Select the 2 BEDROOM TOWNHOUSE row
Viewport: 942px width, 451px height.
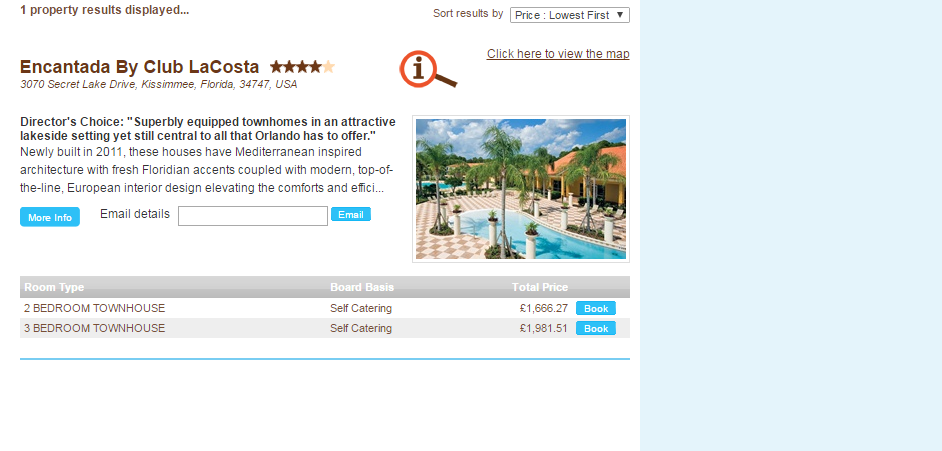click(x=324, y=308)
